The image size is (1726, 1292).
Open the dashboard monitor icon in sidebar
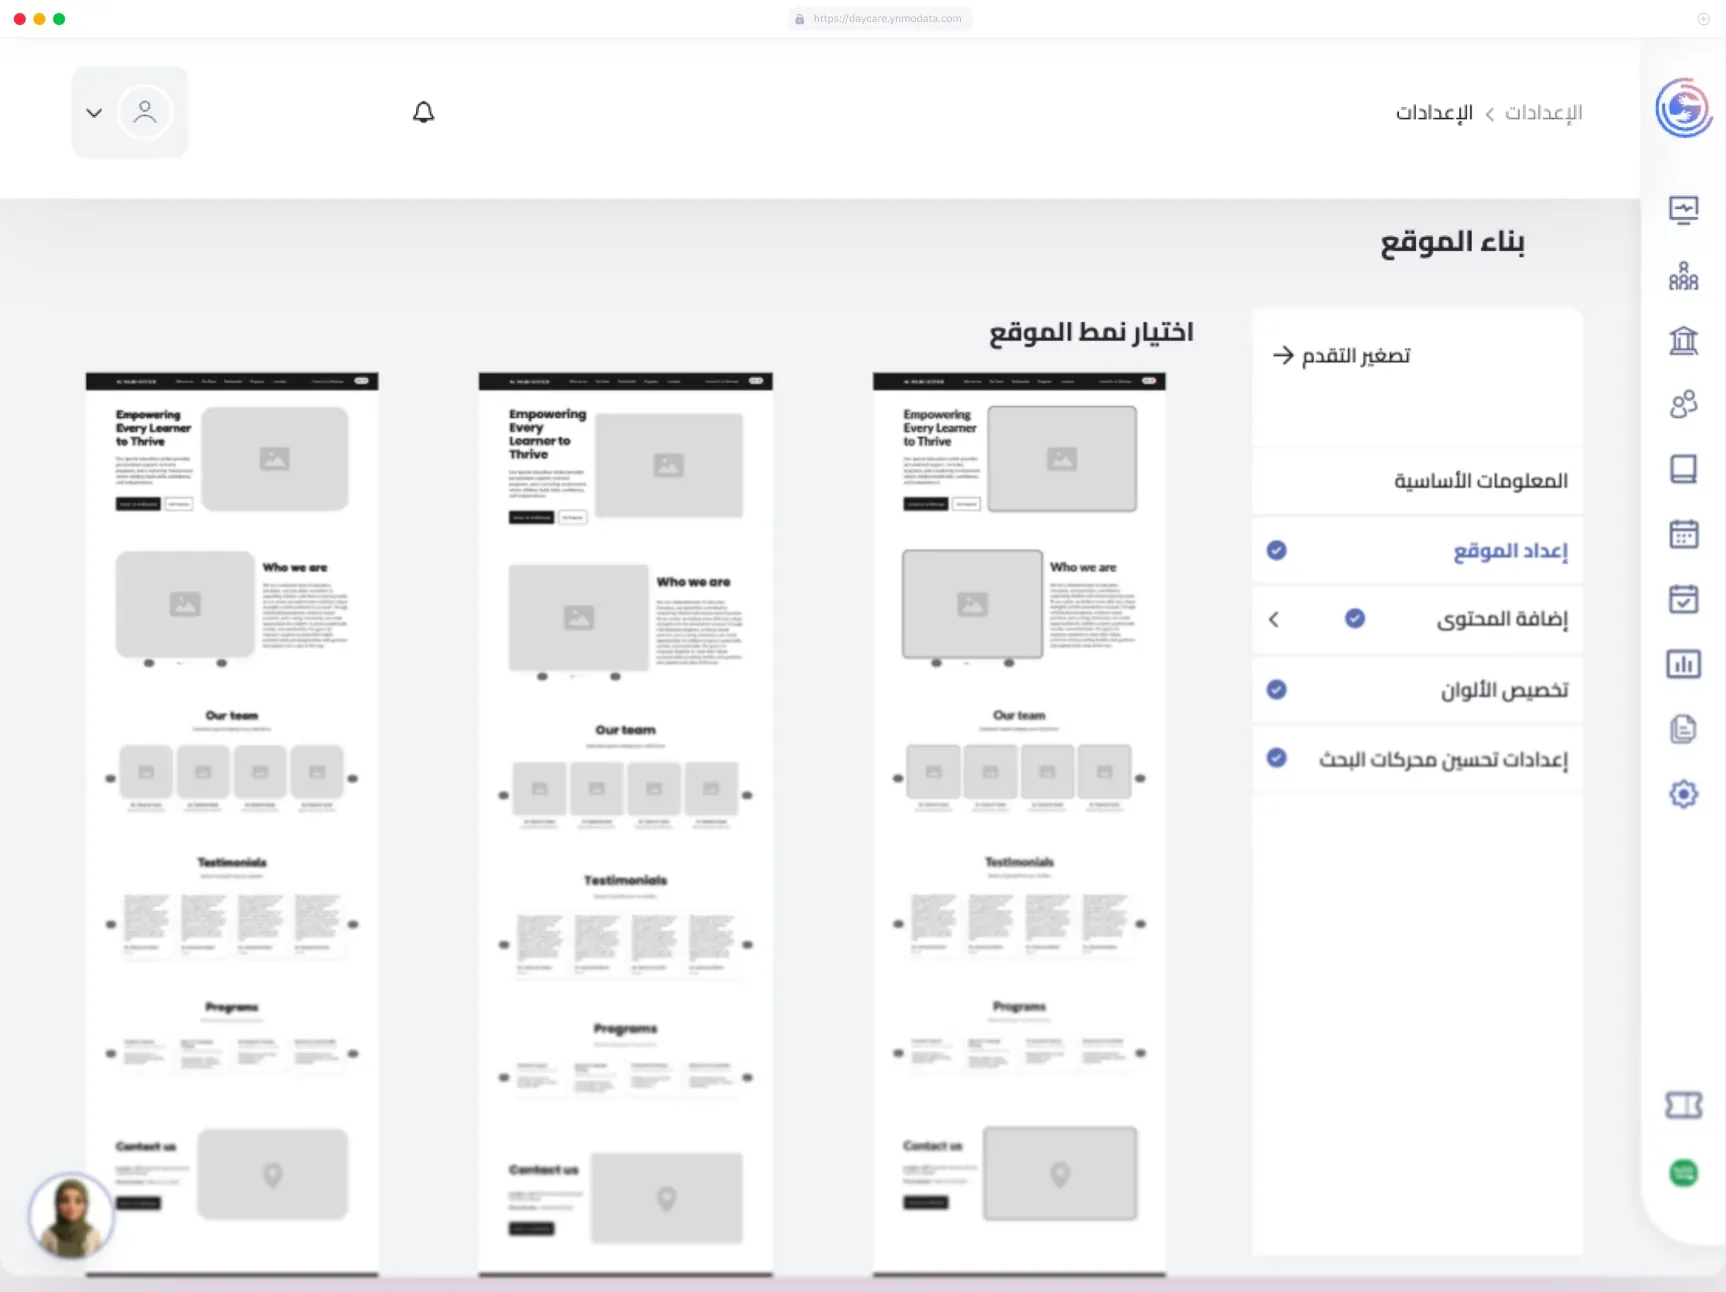click(x=1683, y=210)
